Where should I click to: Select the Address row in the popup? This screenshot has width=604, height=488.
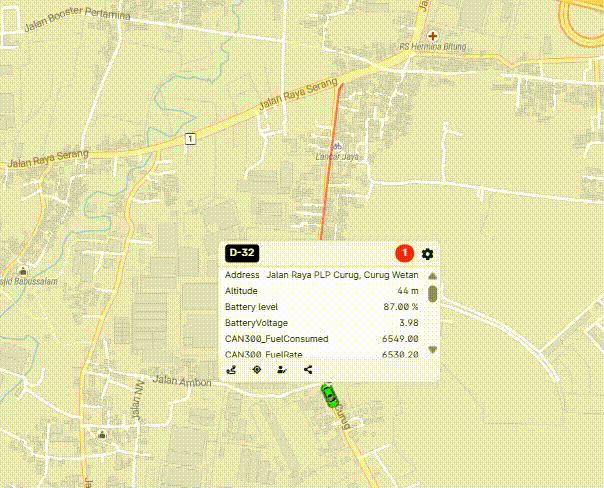coord(321,275)
